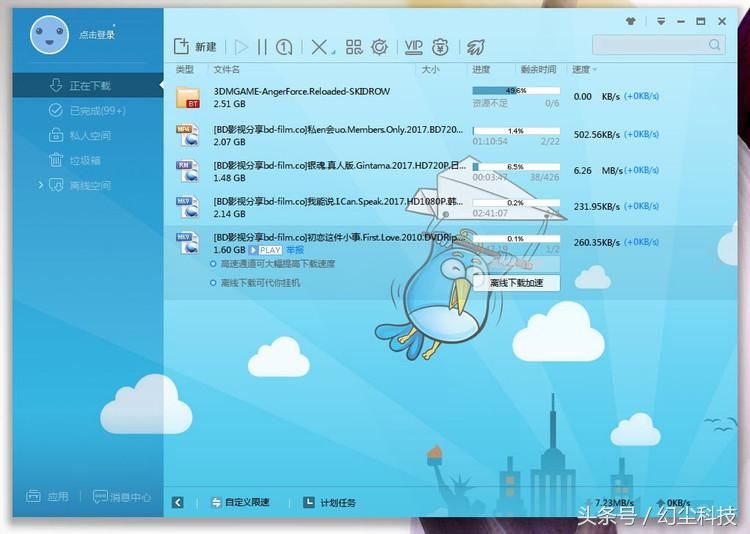Viewport: 750px width, 534px height.
Task: Go to 垃圾箱 in the sidebar
Action: pyautogui.click(x=84, y=160)
